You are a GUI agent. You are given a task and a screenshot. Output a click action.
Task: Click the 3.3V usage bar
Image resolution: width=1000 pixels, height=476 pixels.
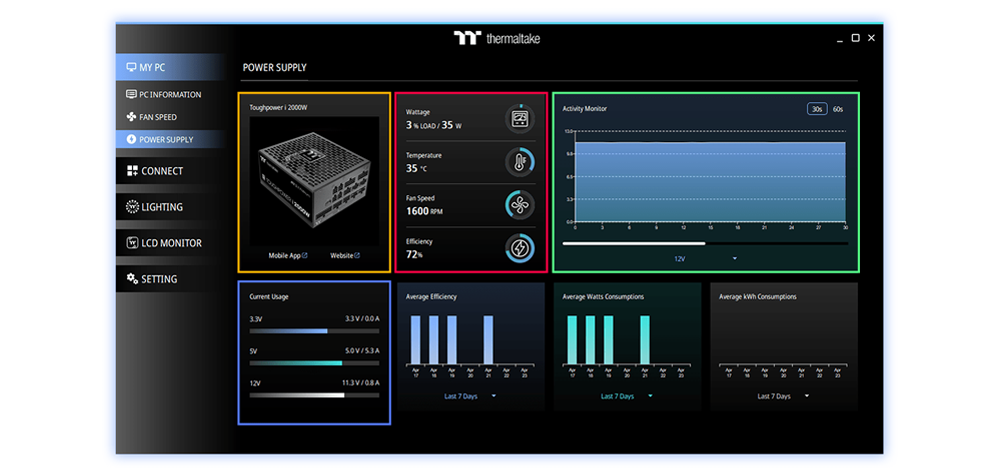(x=314, y=331)
